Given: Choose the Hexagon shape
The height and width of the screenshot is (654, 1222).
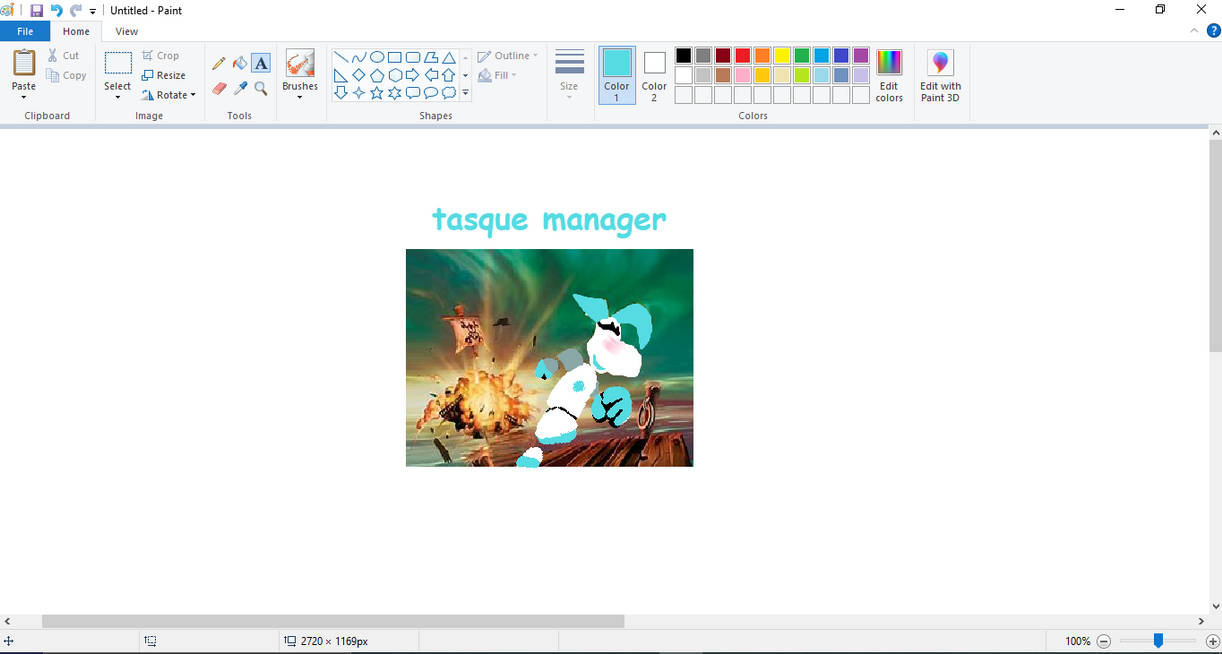Looking at the screenshot, I should point(395,75).
